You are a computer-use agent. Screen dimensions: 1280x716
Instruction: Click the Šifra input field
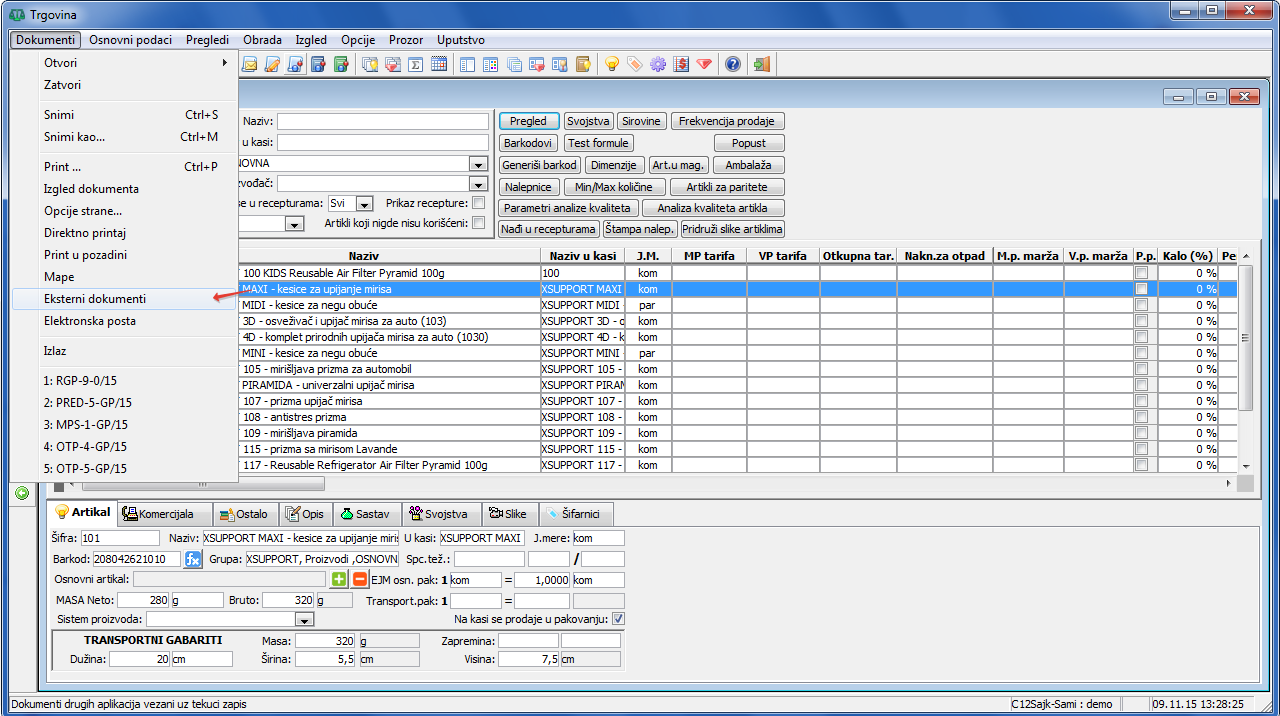[x=119, y=538]
